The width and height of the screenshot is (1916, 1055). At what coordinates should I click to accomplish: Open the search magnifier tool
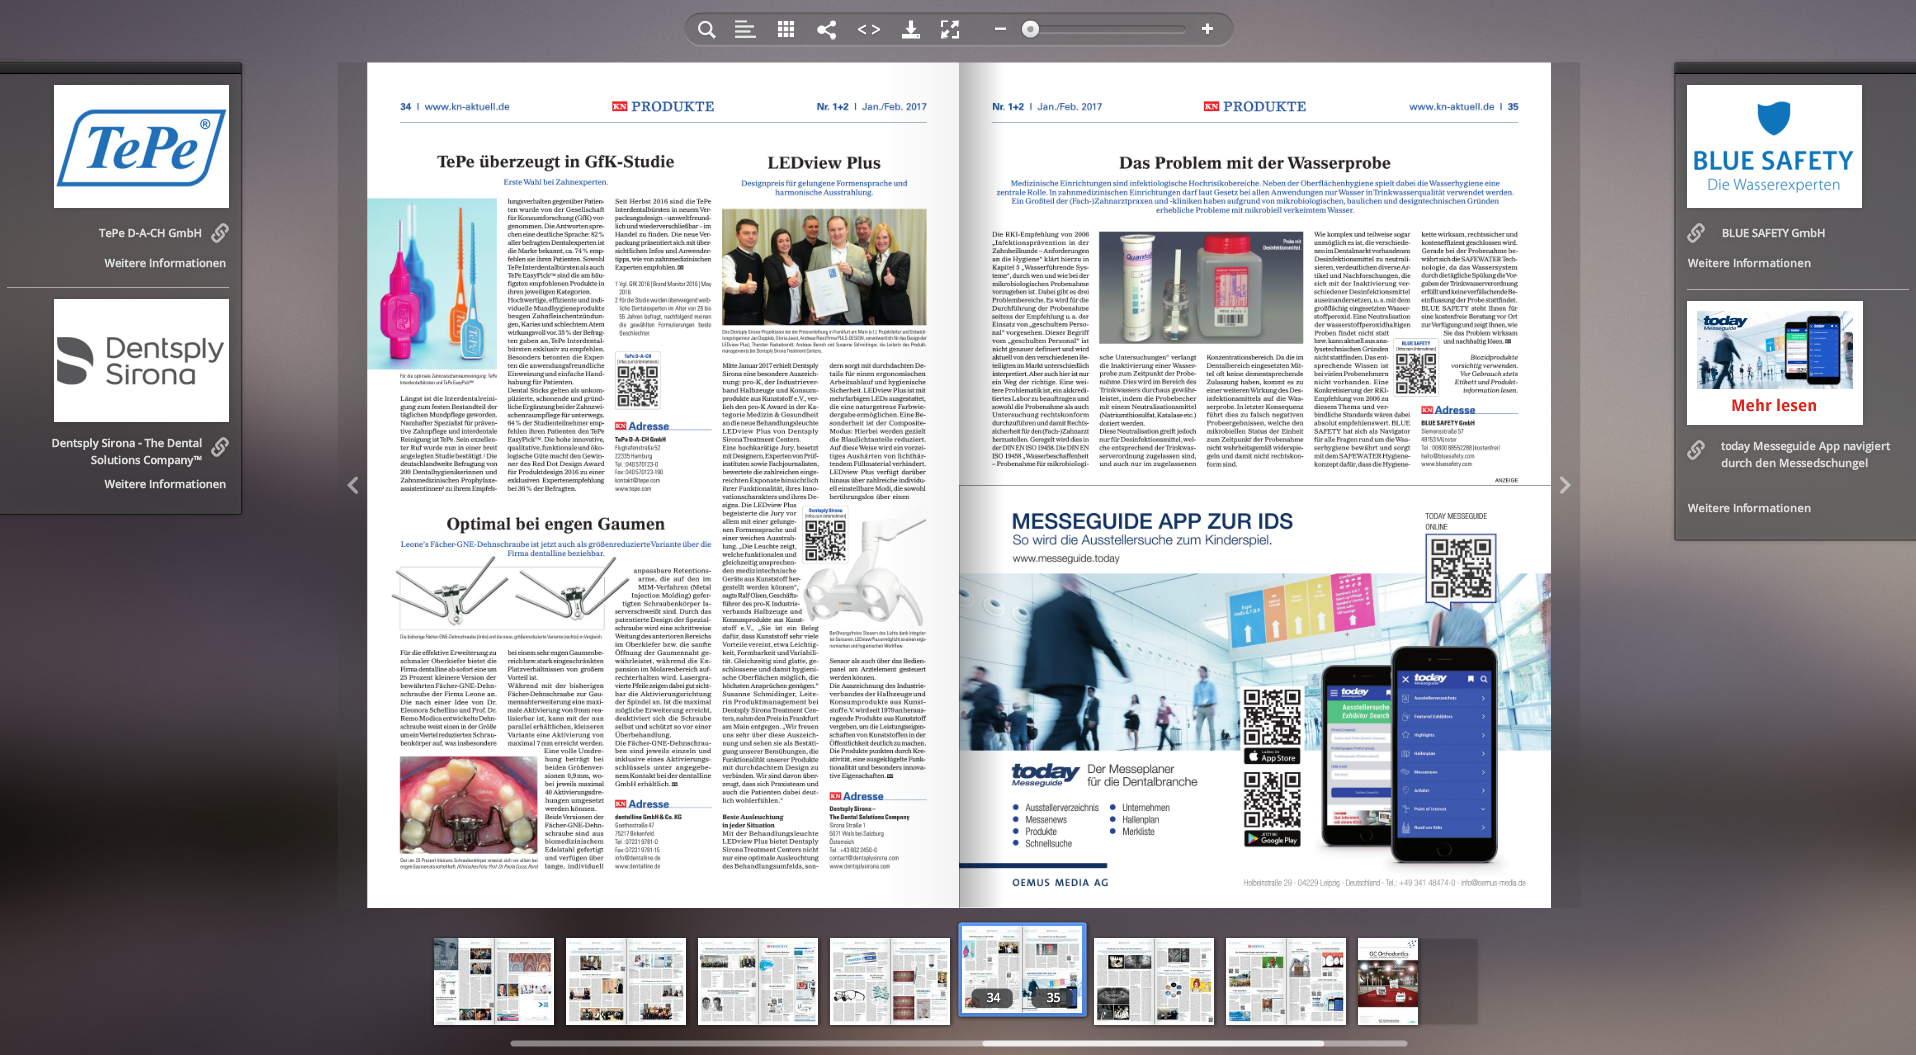(706, 29)
